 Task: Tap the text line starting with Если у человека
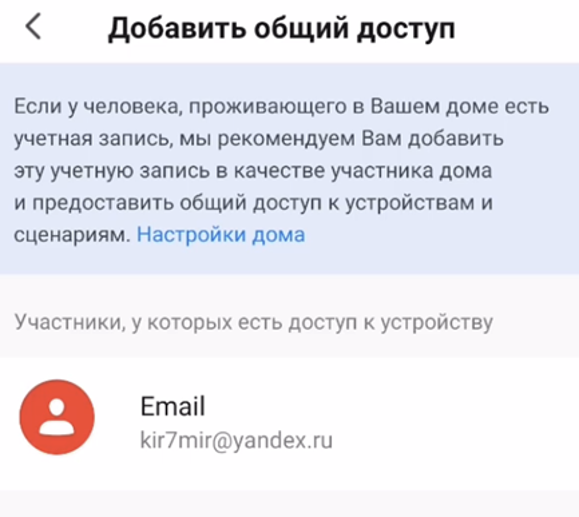coord(281,106)
